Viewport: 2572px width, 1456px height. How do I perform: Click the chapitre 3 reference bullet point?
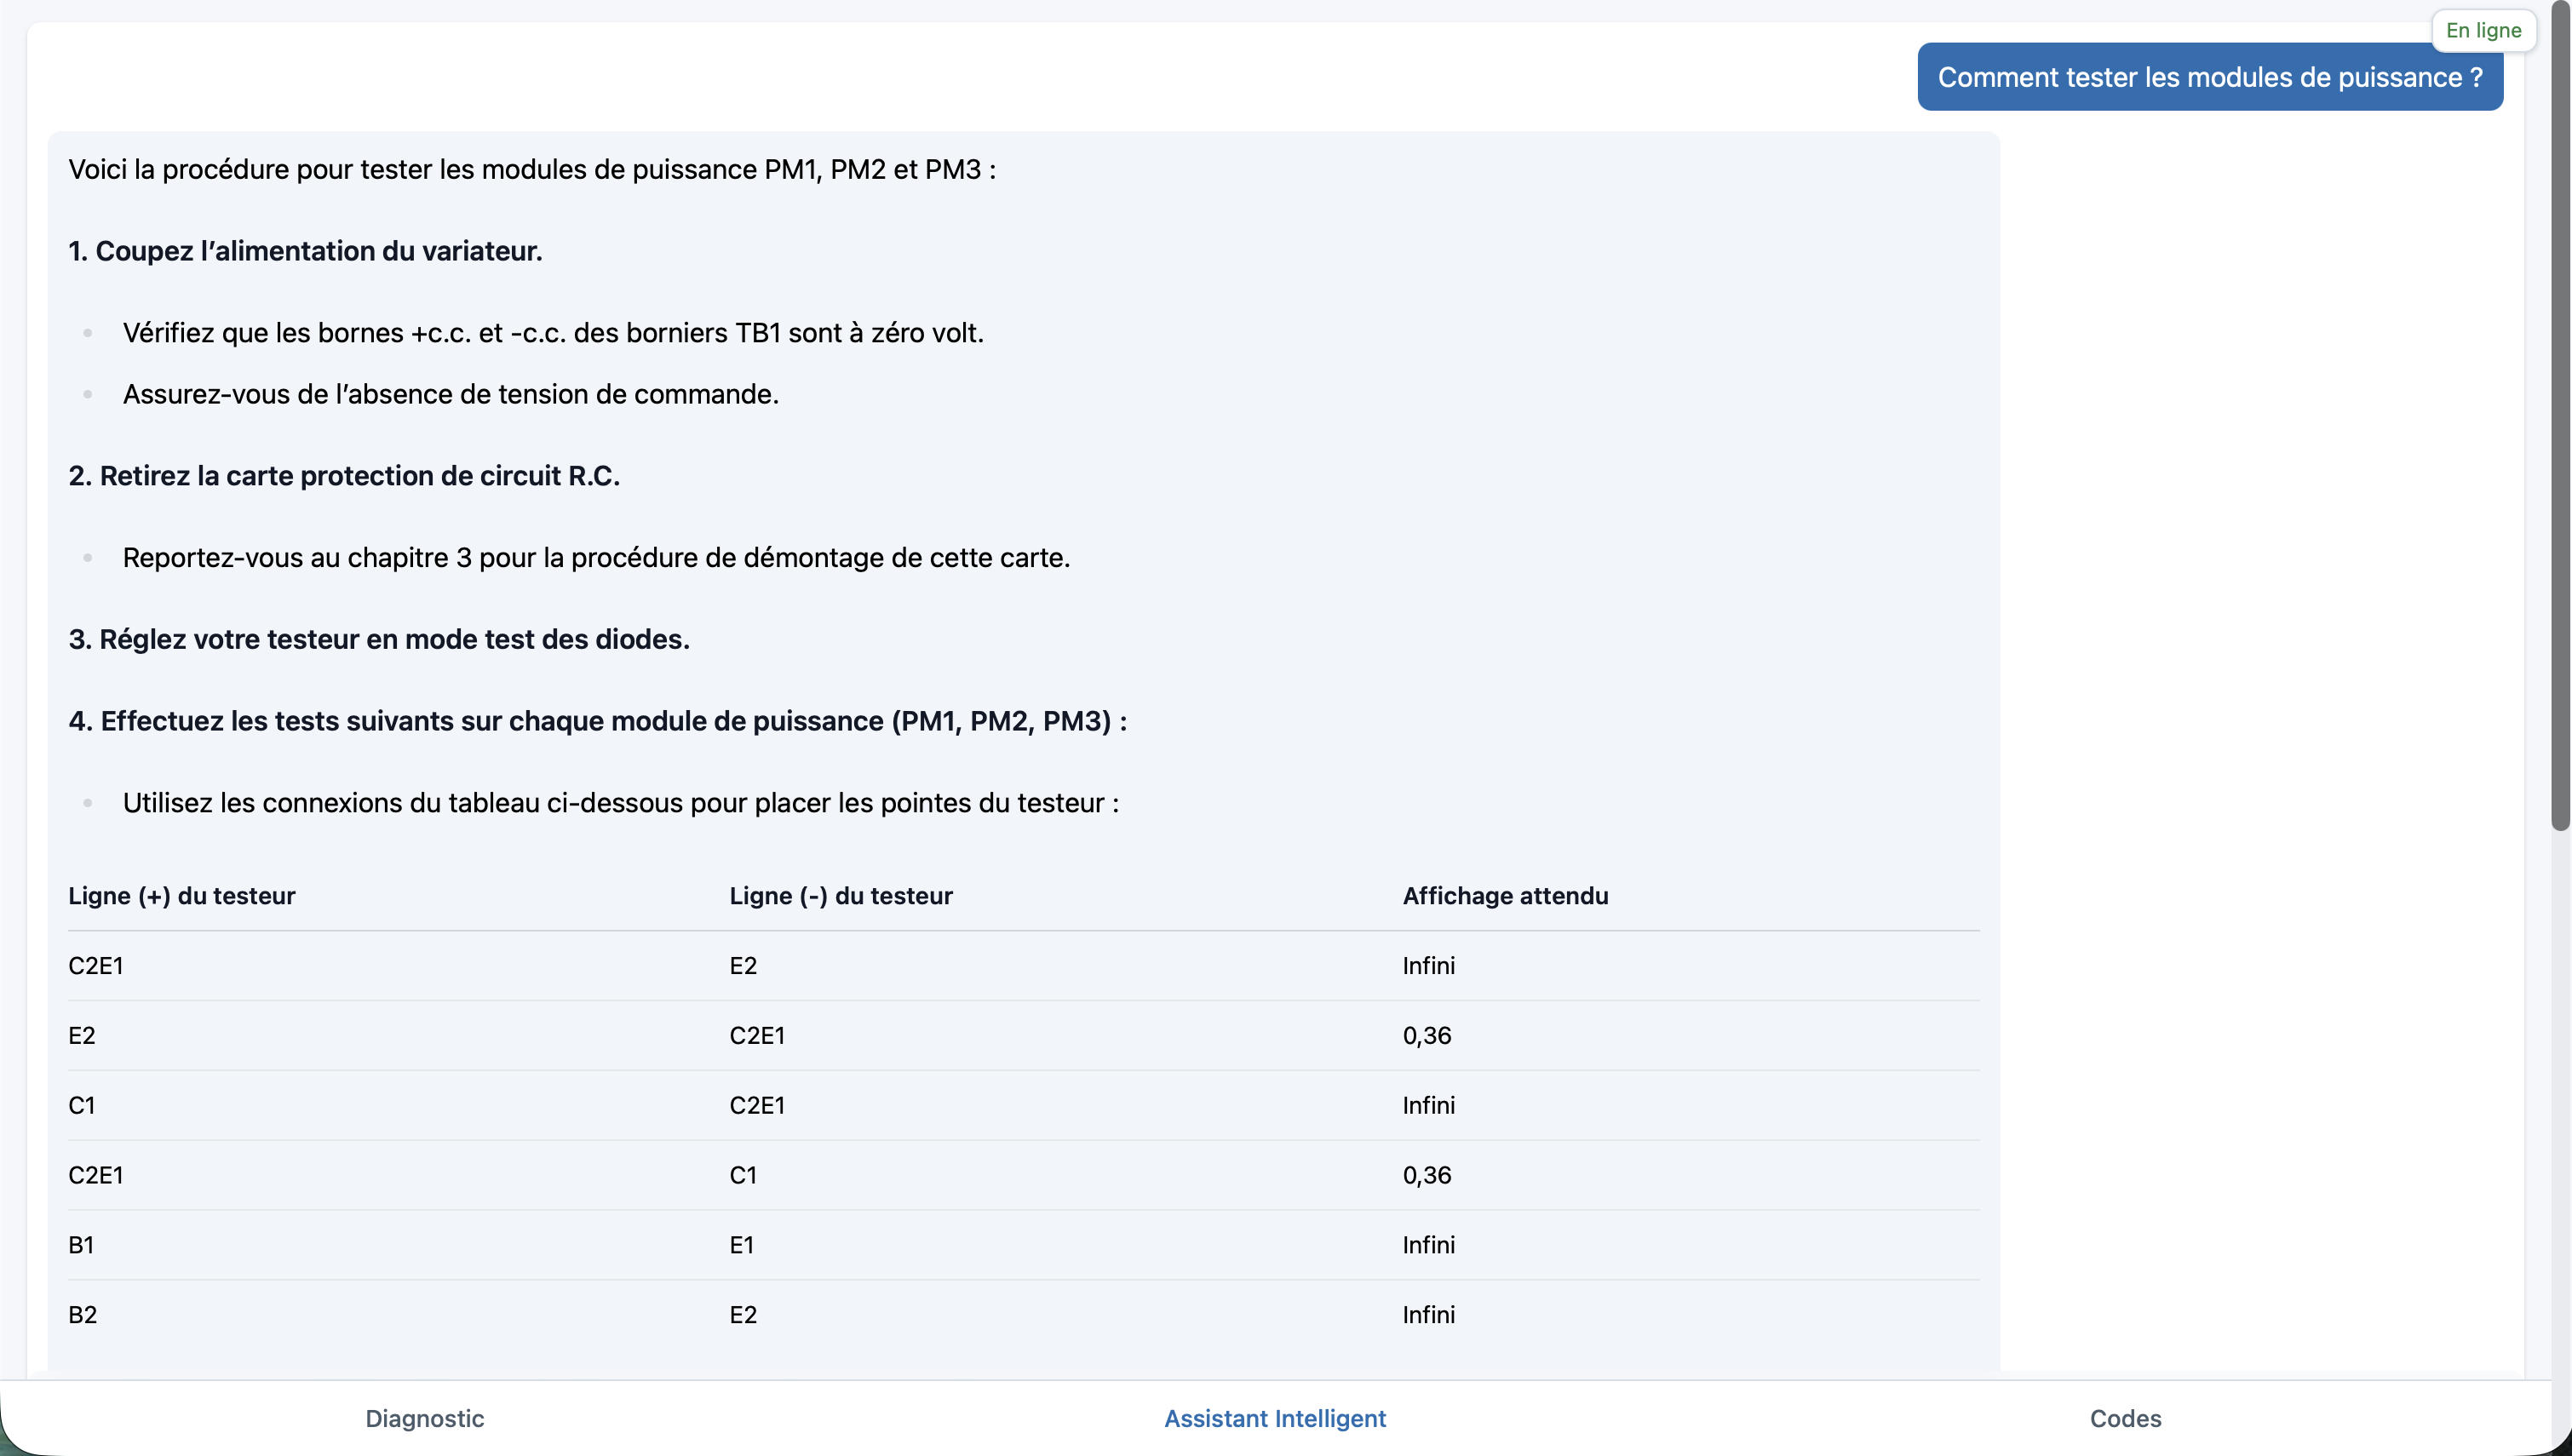coord(596,557)
